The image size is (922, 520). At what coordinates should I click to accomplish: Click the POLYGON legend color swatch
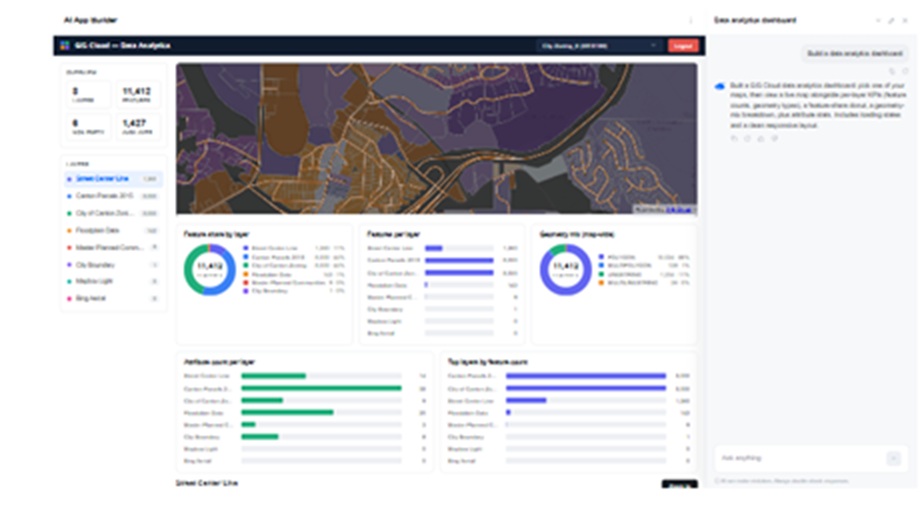tap(601, 257)
